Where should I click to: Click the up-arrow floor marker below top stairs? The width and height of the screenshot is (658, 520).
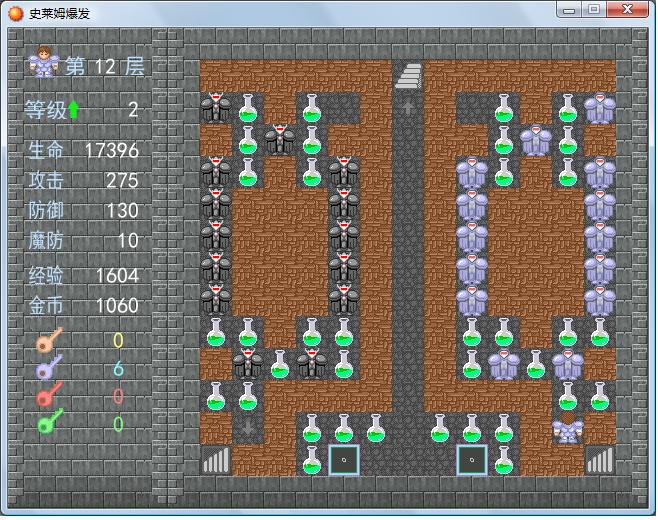[408, 107]
